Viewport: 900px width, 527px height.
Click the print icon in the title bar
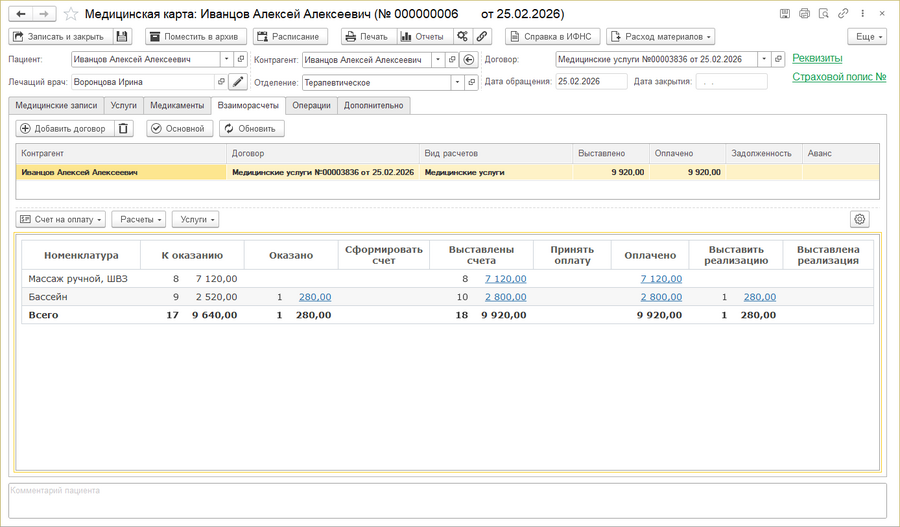click(804, 15)
